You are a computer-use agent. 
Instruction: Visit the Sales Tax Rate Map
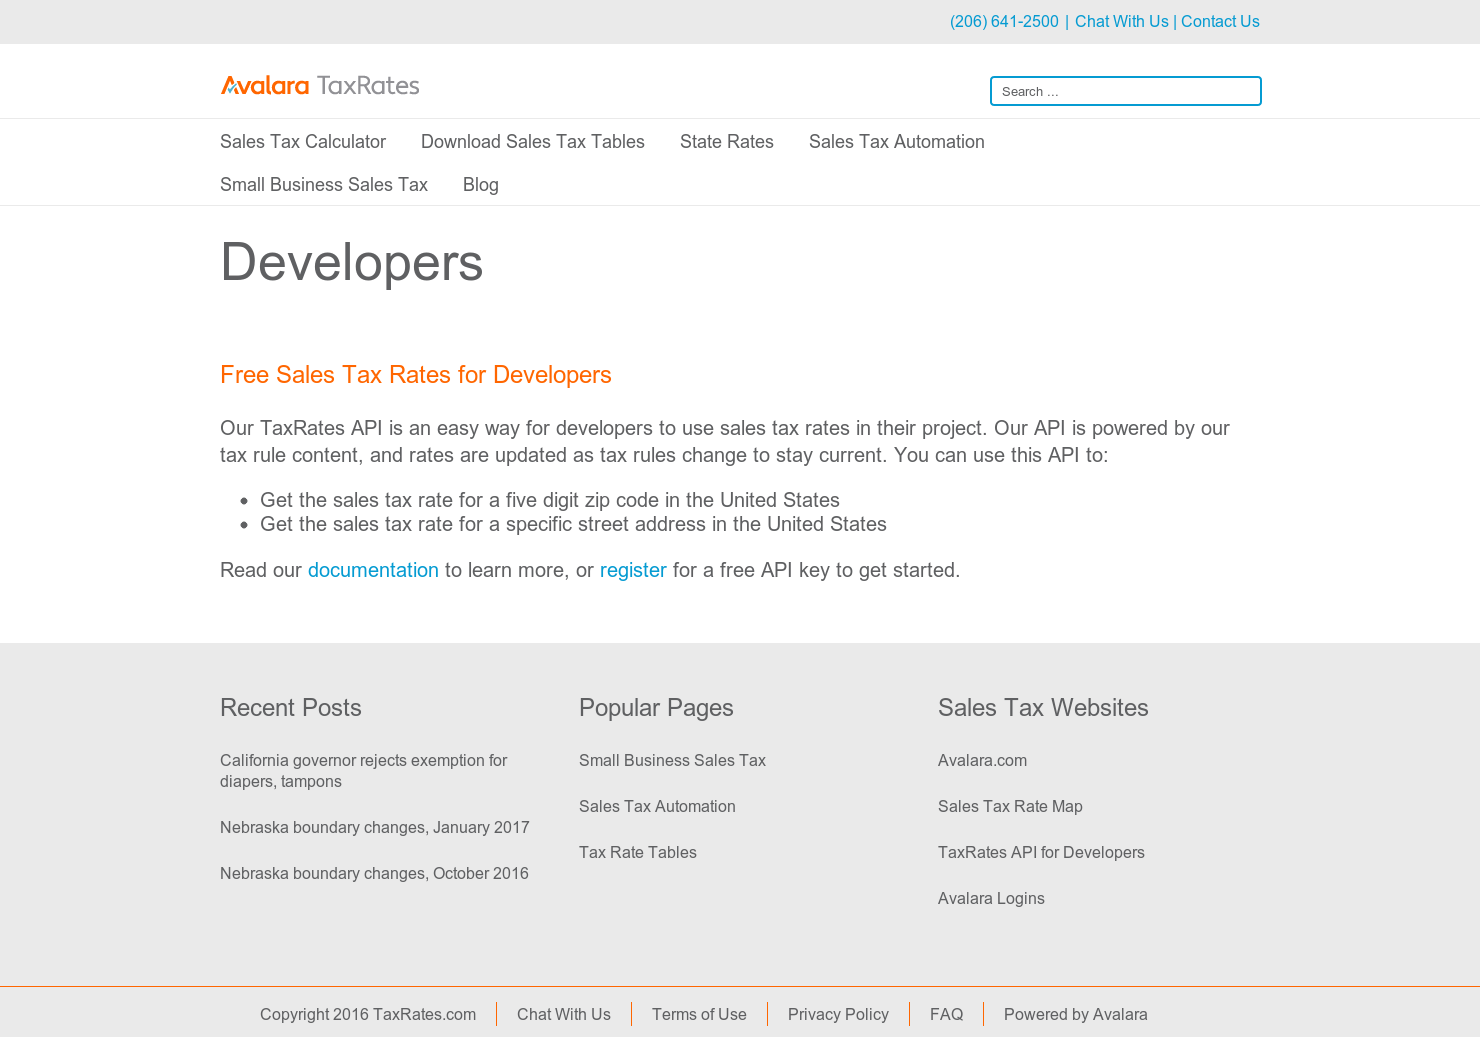[1010, 806]
